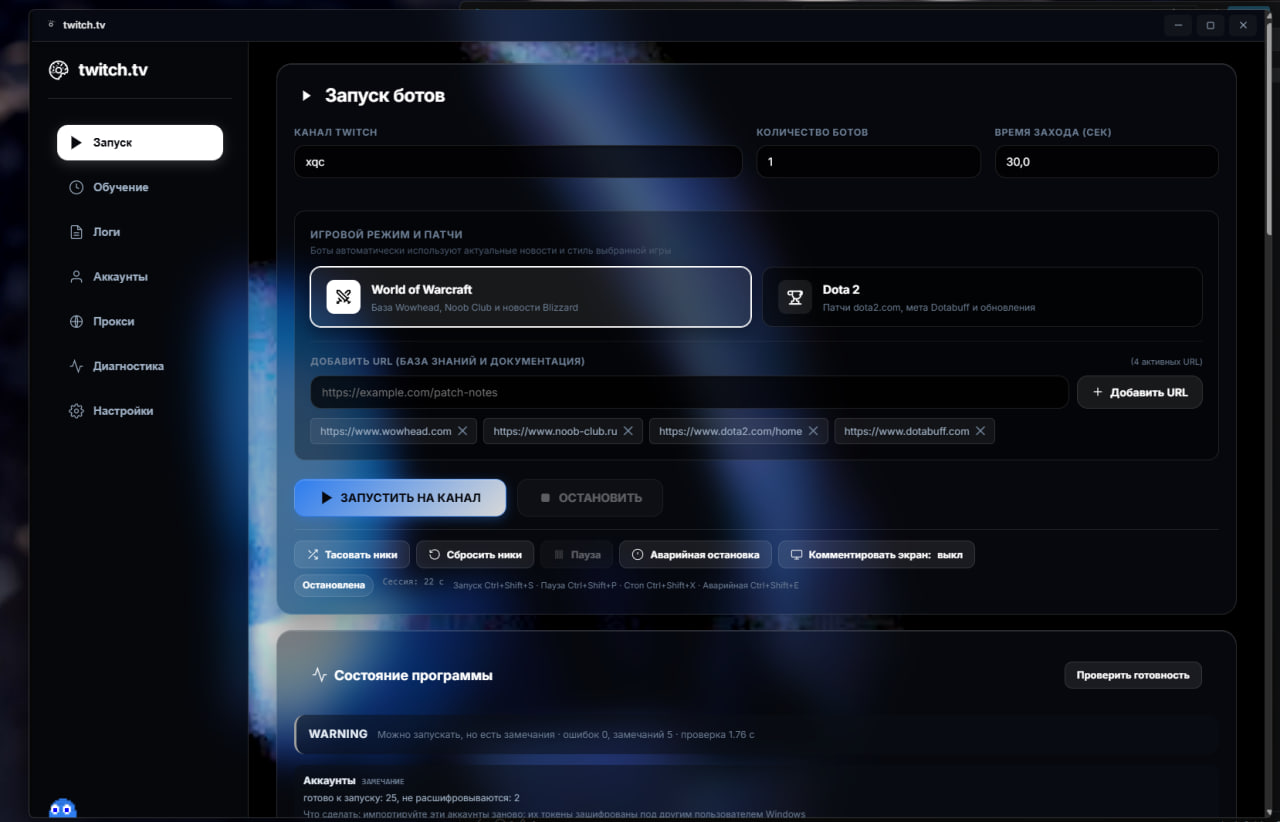Click Проверить готовность button
This screenshot has height=822, width=1280.
1133,675
